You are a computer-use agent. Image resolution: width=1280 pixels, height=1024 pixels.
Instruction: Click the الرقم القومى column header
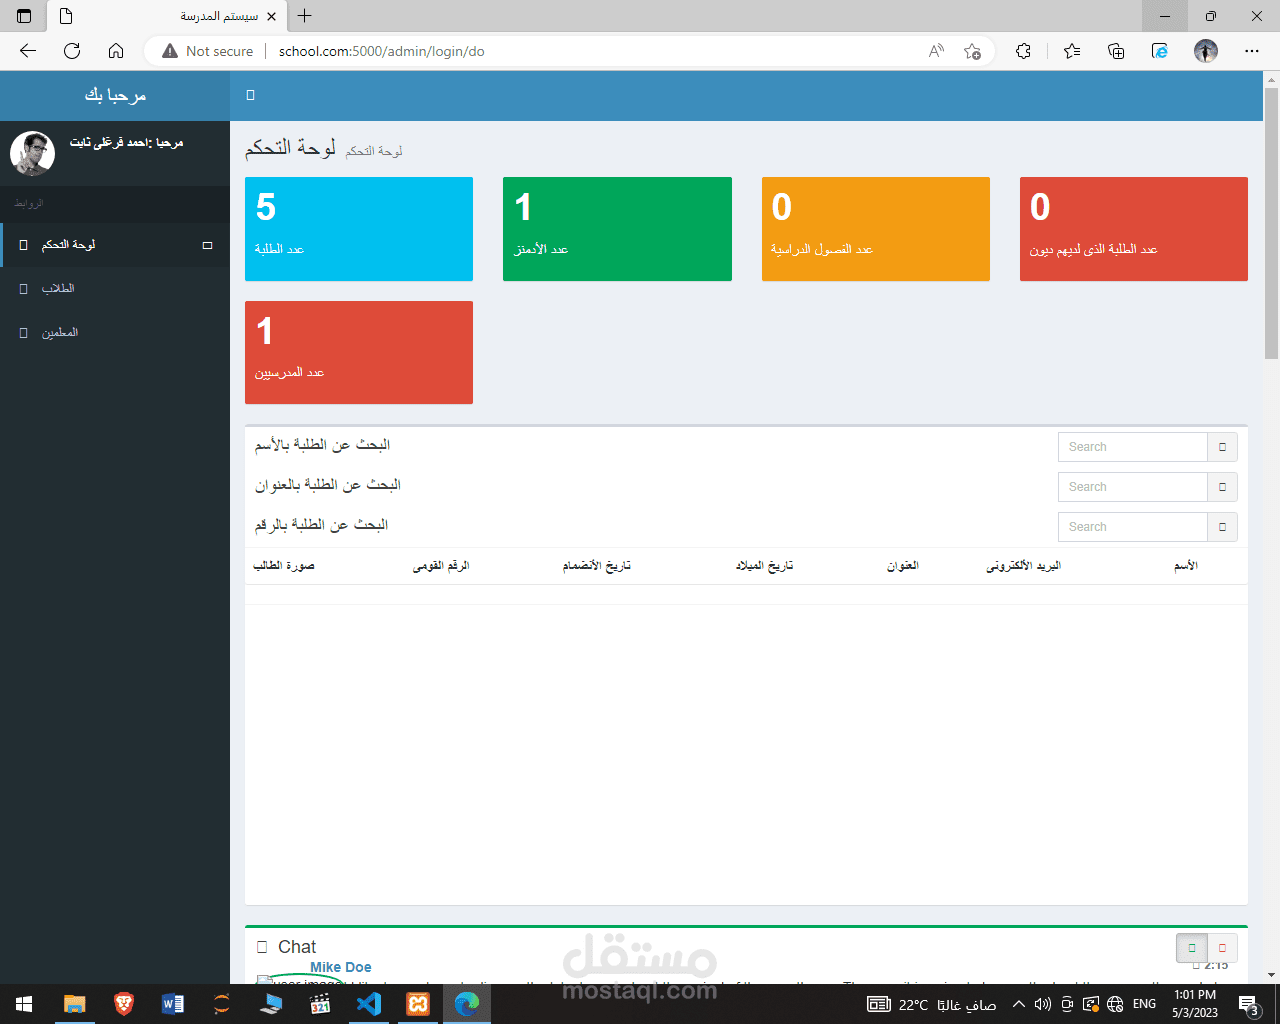pyautogui.click(x=441, y=566)
